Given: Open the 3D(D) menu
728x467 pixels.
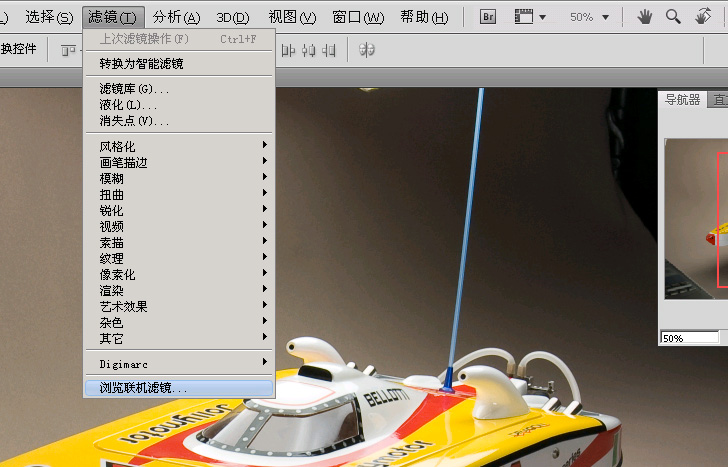Looking at the screenshot, I should [x=233, y=18].
